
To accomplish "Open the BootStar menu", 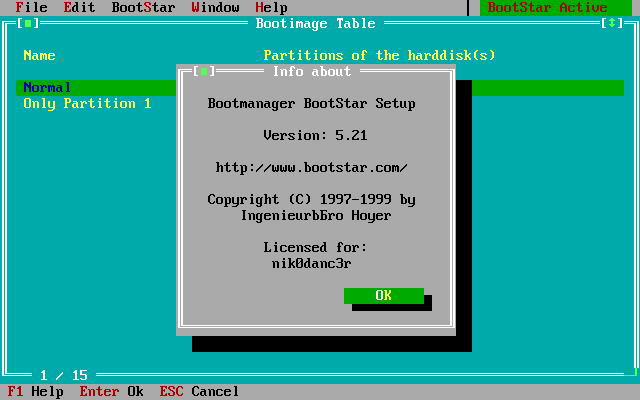I will [143, 8].
